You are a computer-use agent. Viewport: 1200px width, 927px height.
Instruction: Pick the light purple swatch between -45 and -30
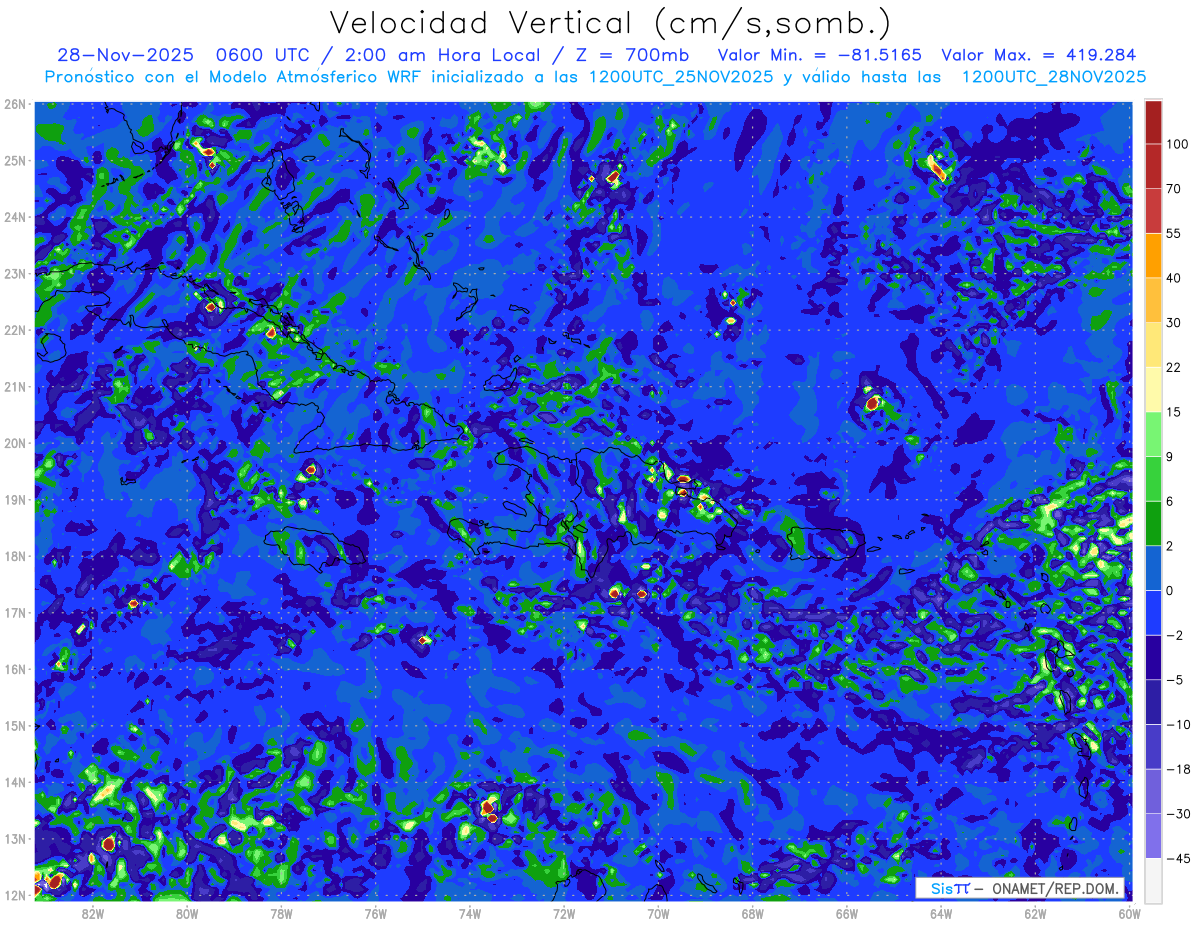[x=1153, y=836]
